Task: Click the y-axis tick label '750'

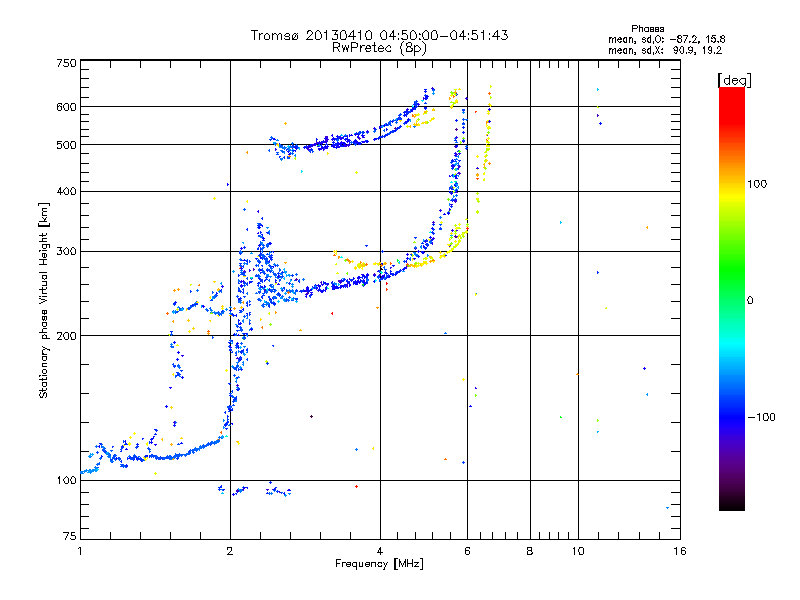Action: [x=67, y=63]
